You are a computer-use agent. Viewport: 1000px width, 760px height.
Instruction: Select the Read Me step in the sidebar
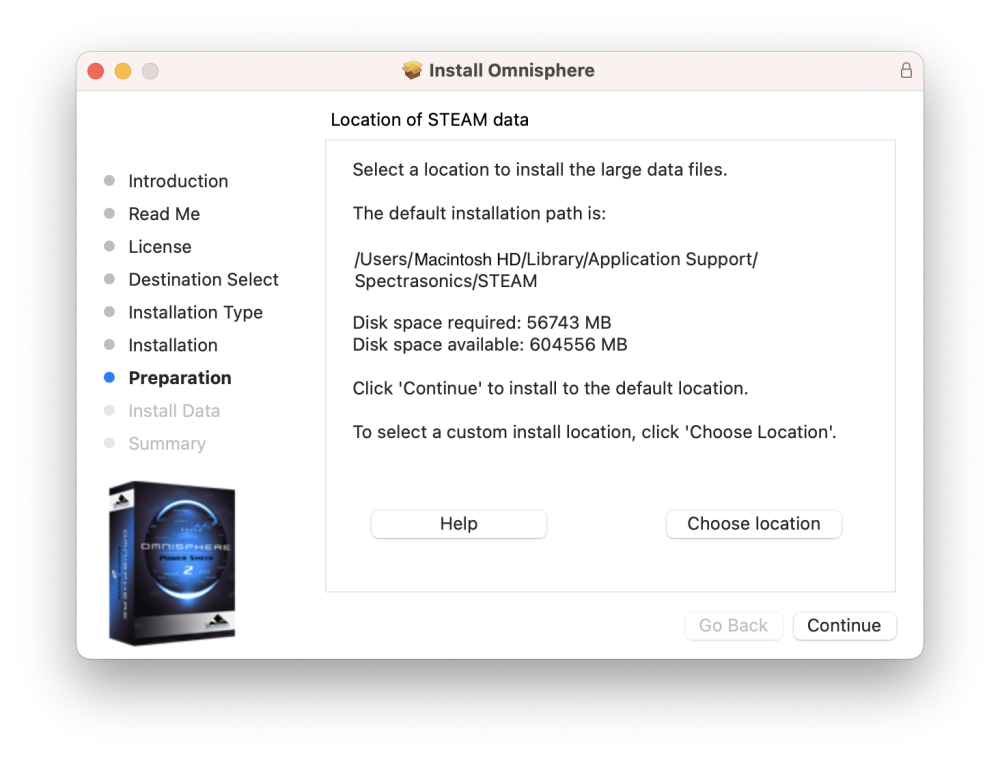(164, 214)
